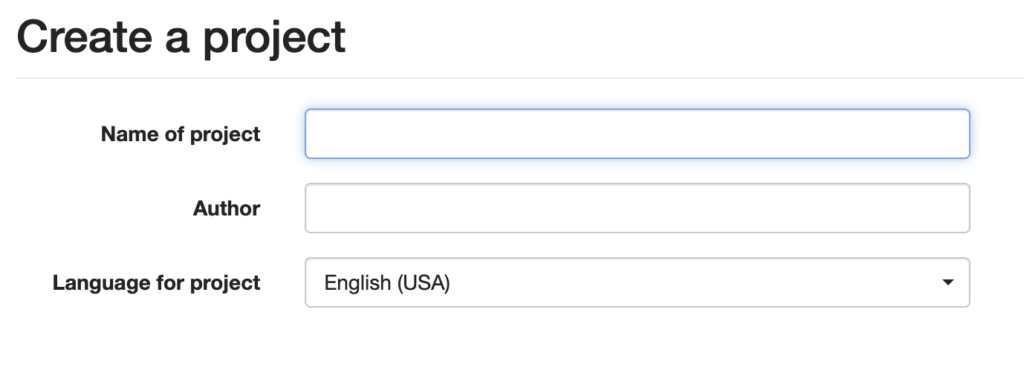This screenshot has height=376, width=1024.
Task: Click inside the blue-outlined input field
Action: click(637, 134)
